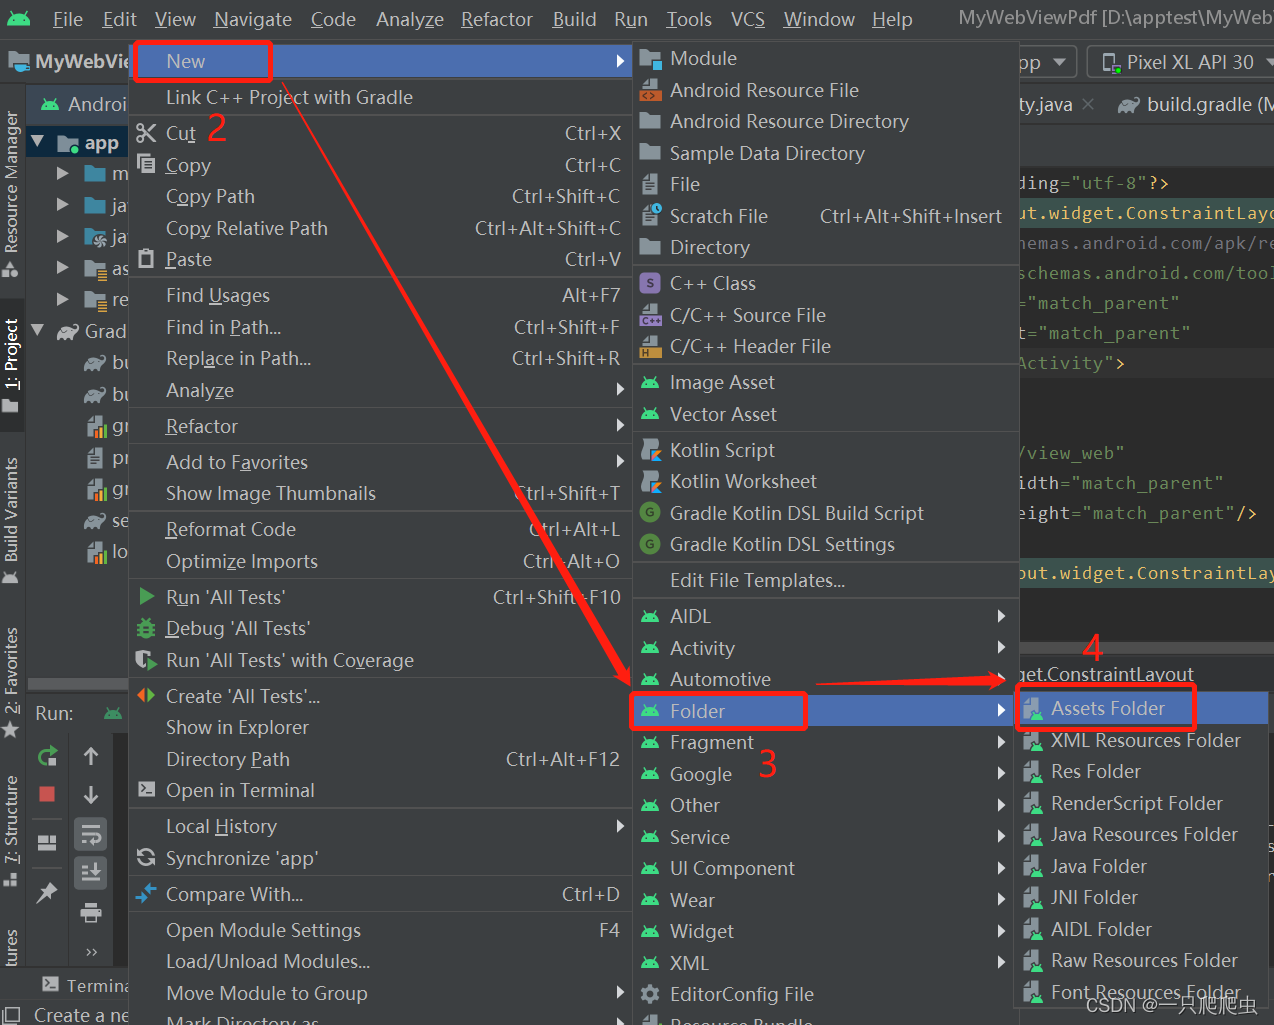1274x1025 pixels.
Task: Toggle soft-wrap icon in Run panel
Action: pyautogui.click(x=91, y=834)
